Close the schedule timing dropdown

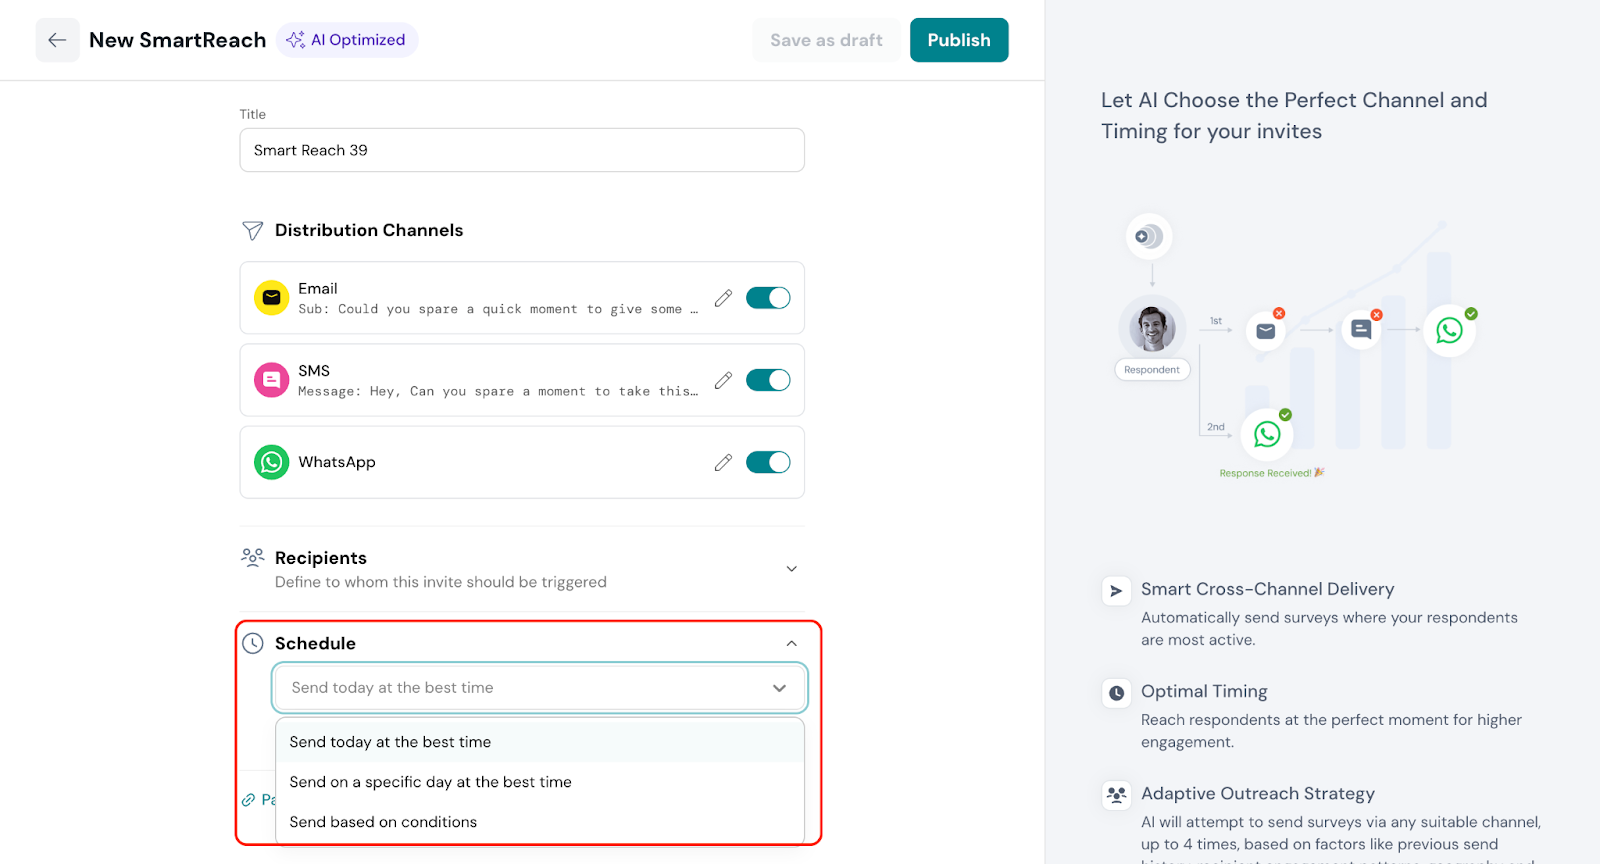coord(779,688)
